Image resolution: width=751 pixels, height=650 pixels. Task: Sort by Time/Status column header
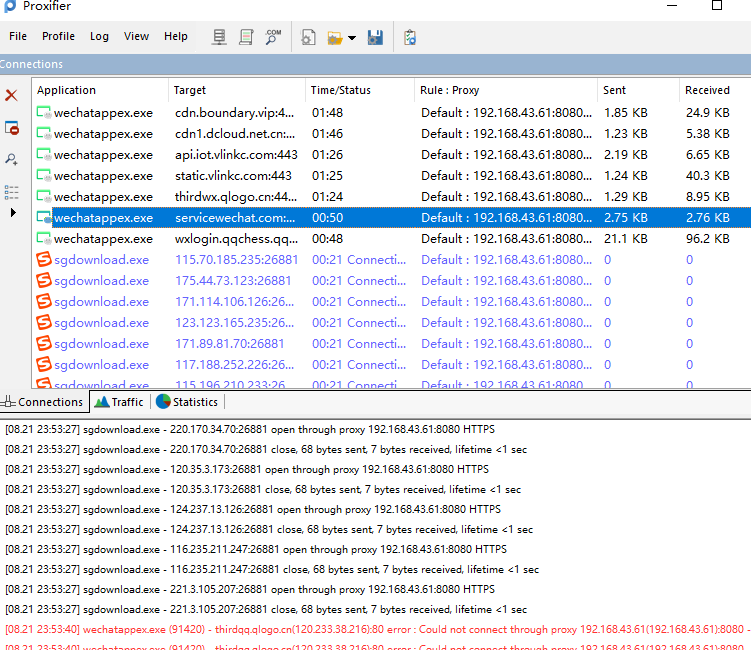coord(360,90)
